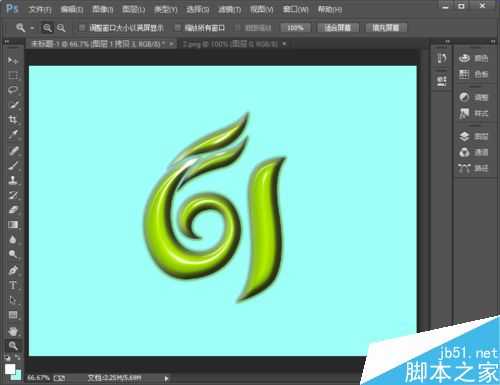Image resolution: width=500 pixels, height=385 pixels.
Task: Select the Pen tool
Action: point(13,270)
